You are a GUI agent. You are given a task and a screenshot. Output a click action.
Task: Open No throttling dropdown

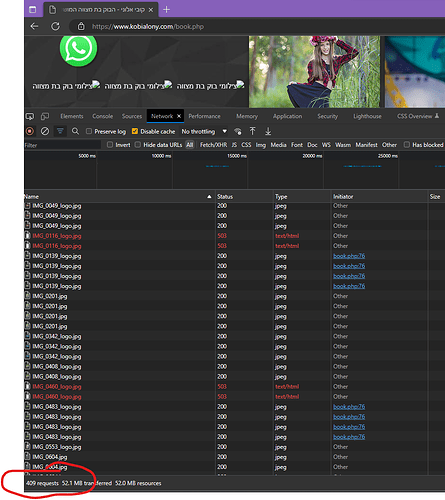point(204,131)
